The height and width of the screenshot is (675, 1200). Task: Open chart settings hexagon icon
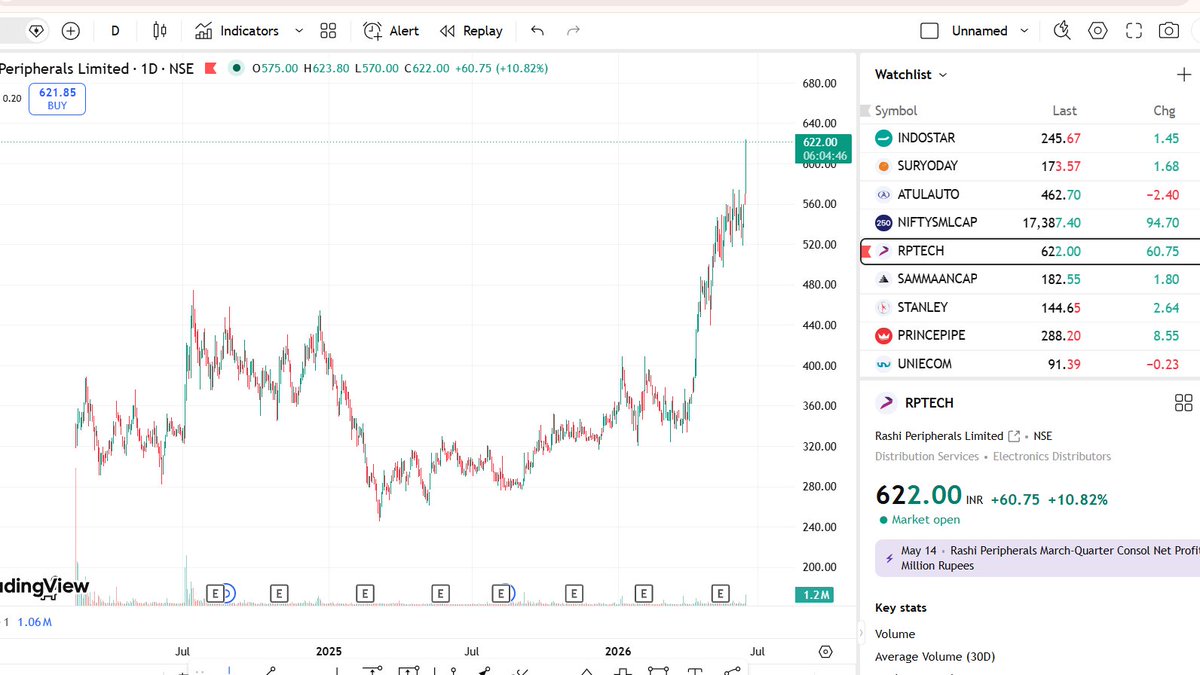tap(1098, 31)
